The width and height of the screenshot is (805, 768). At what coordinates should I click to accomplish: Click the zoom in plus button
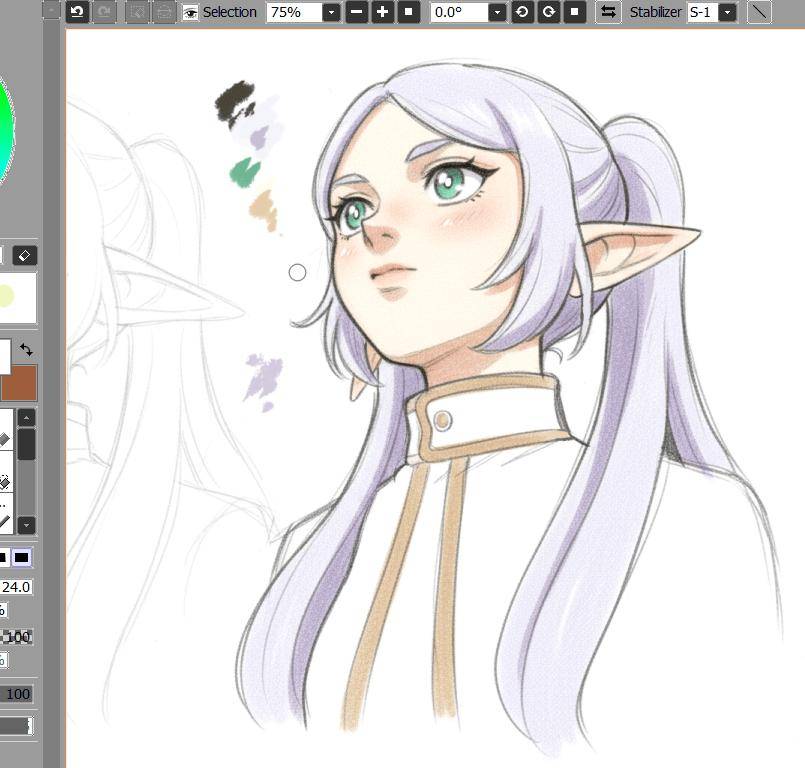383,12
